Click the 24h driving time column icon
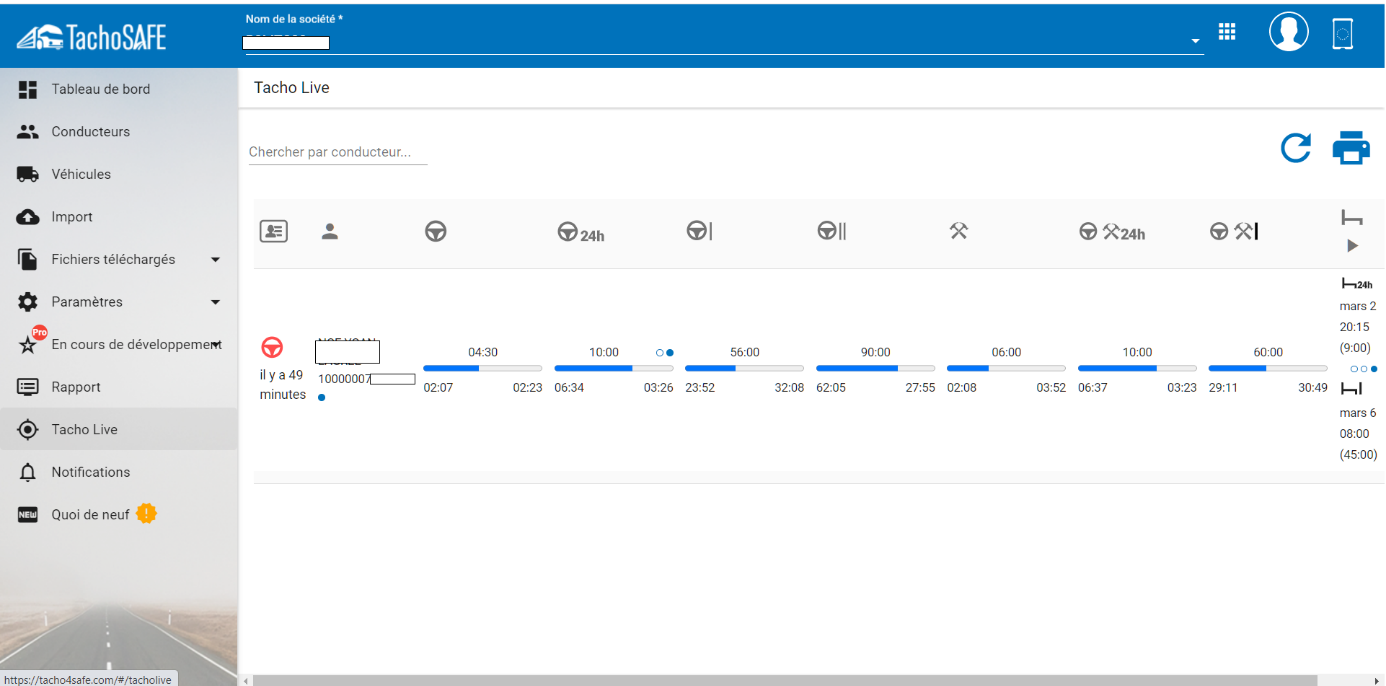Viewport: 1386px width, 686px height. point(581,232)
